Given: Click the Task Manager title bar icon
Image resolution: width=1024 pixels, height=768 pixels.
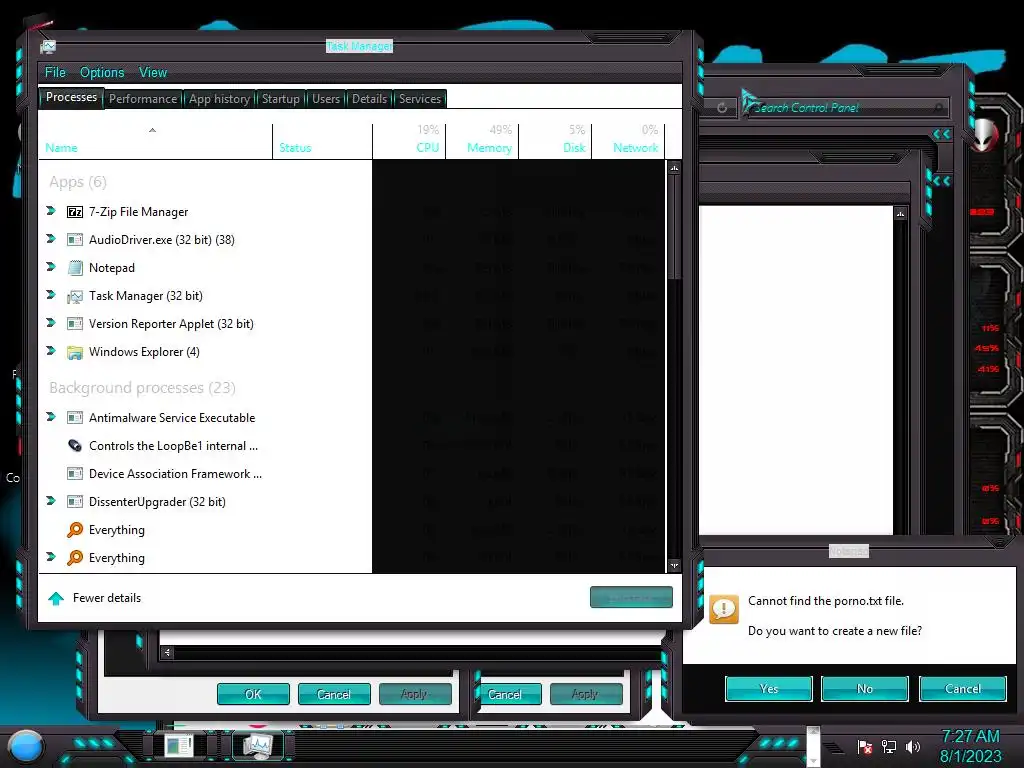Looking at the screenshot, I should coord(48,46).
